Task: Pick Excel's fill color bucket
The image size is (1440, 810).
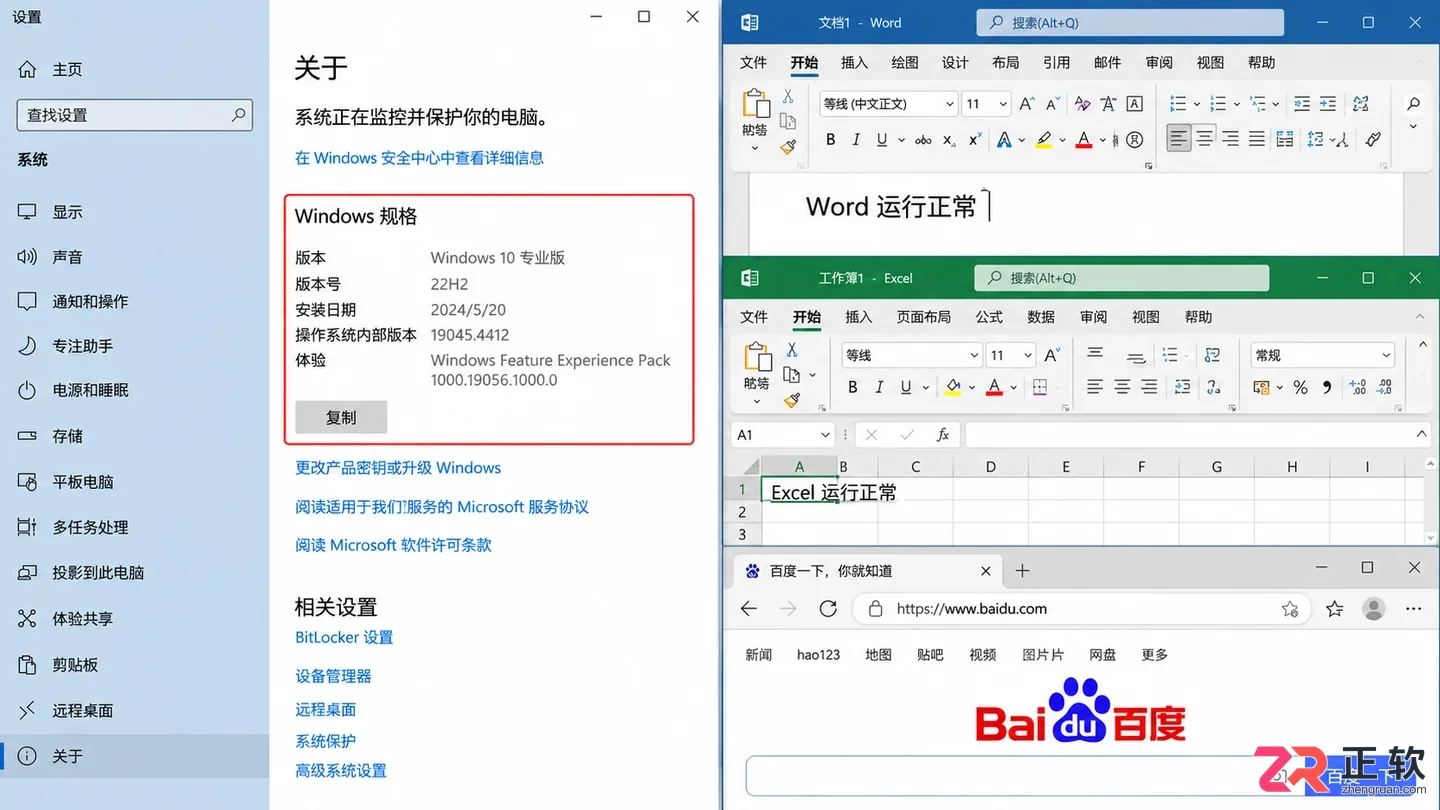Action: point(952,387)
